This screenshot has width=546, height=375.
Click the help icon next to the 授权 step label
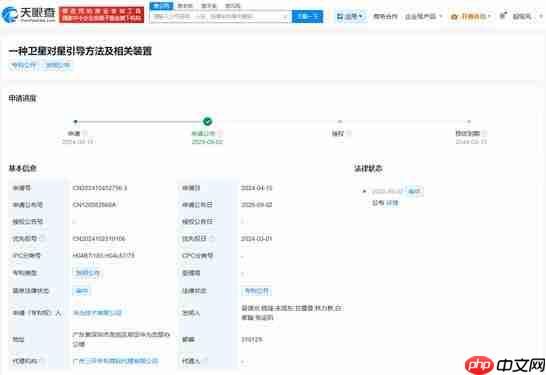tap(349, 133)
